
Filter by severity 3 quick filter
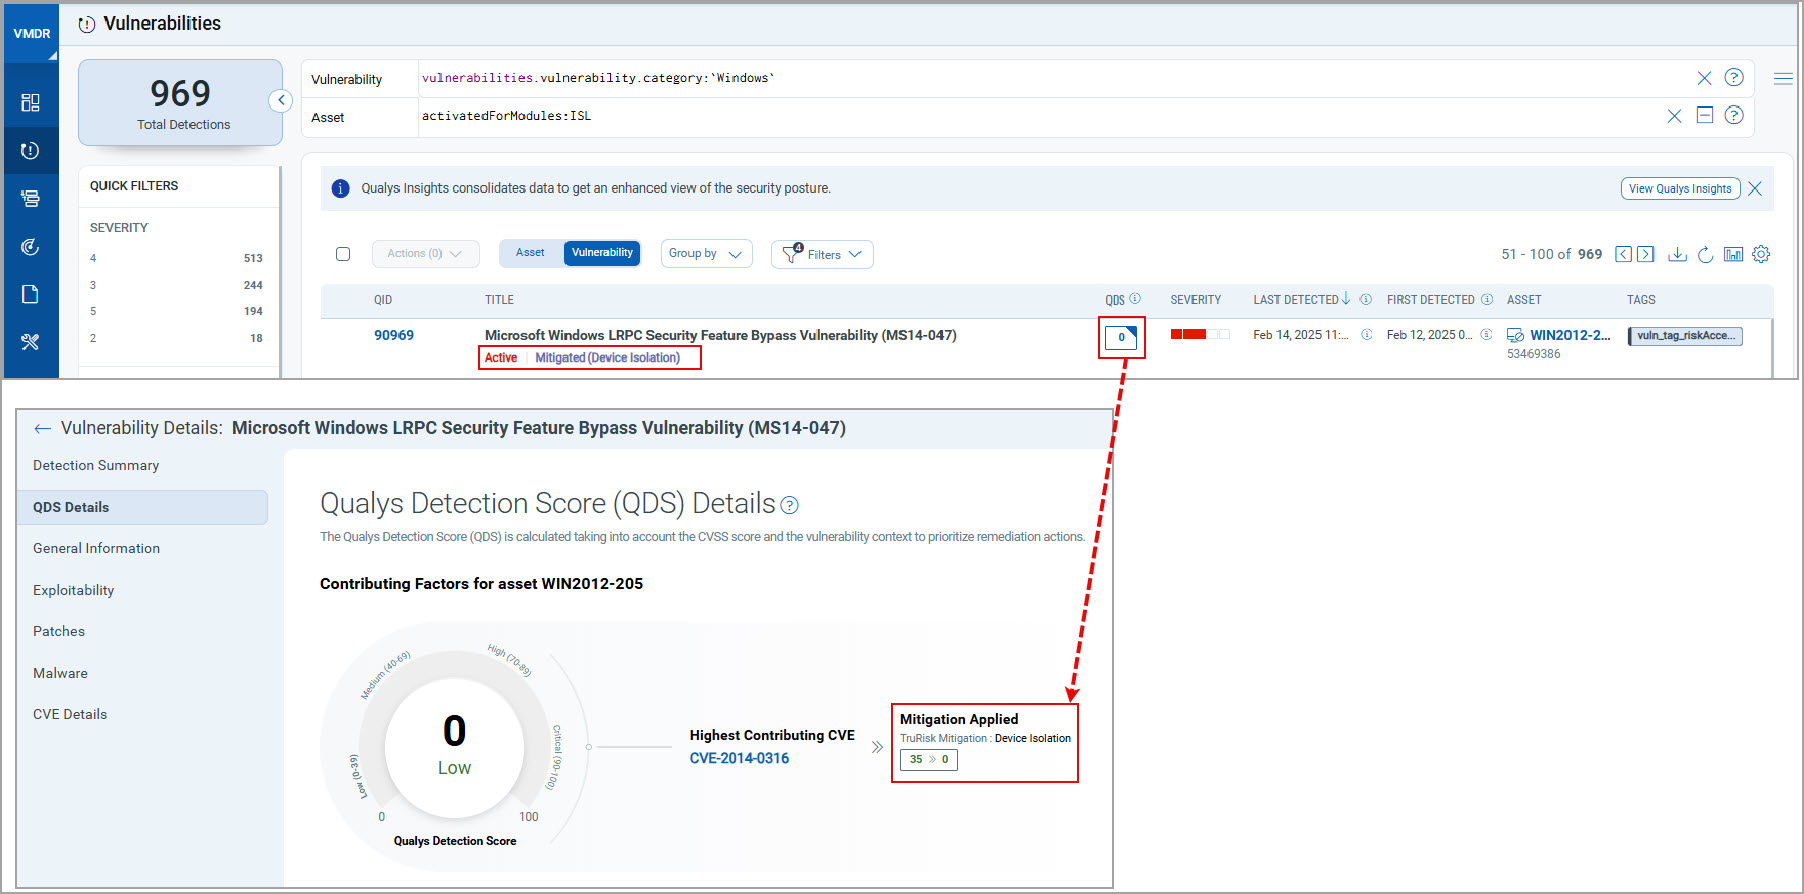click(x=176, y=285)
